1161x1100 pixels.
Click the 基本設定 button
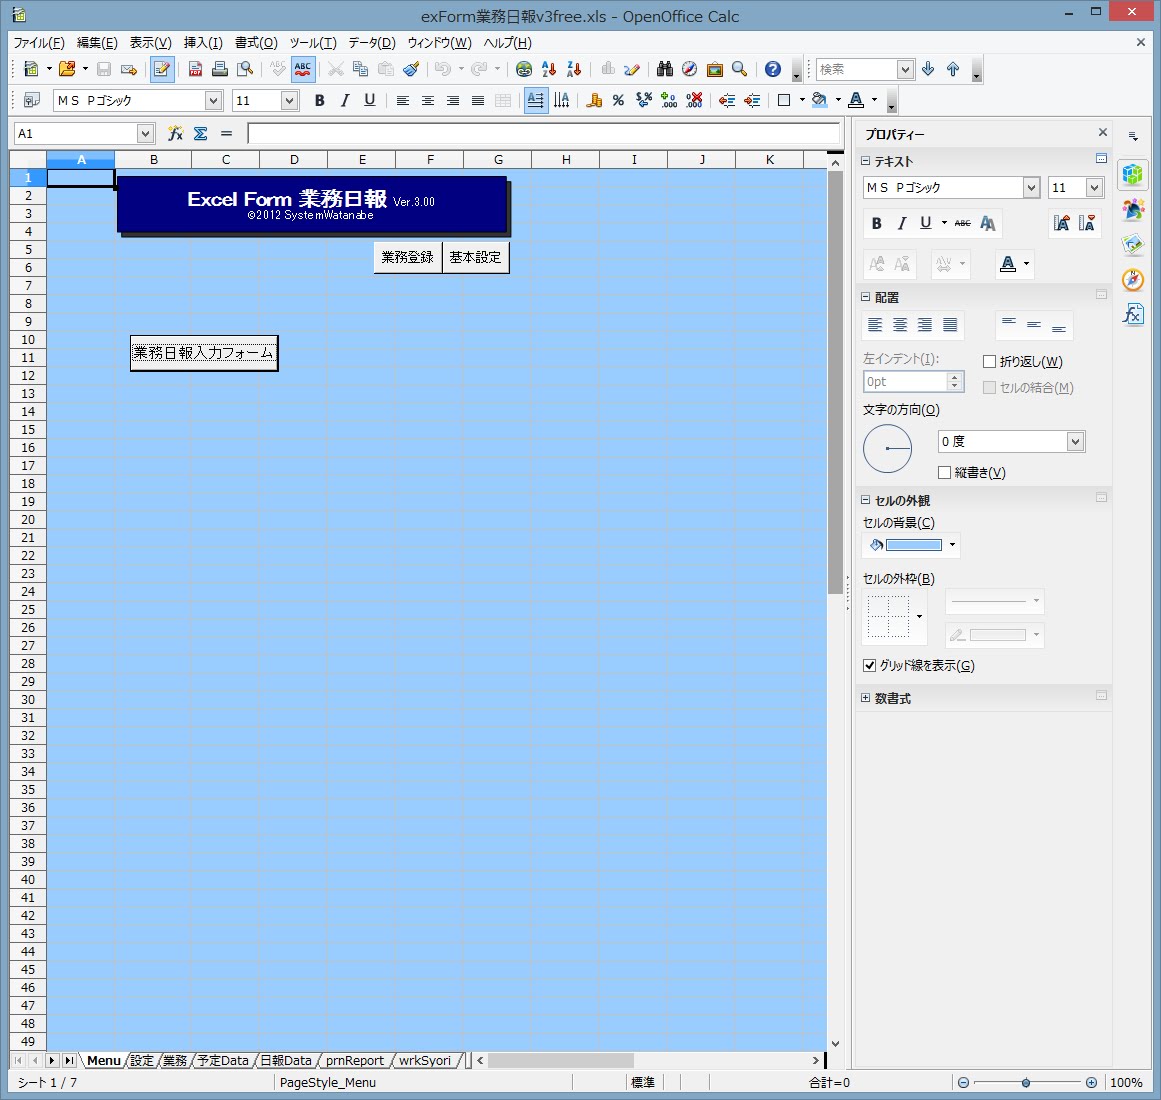click(x=475, y=258)
